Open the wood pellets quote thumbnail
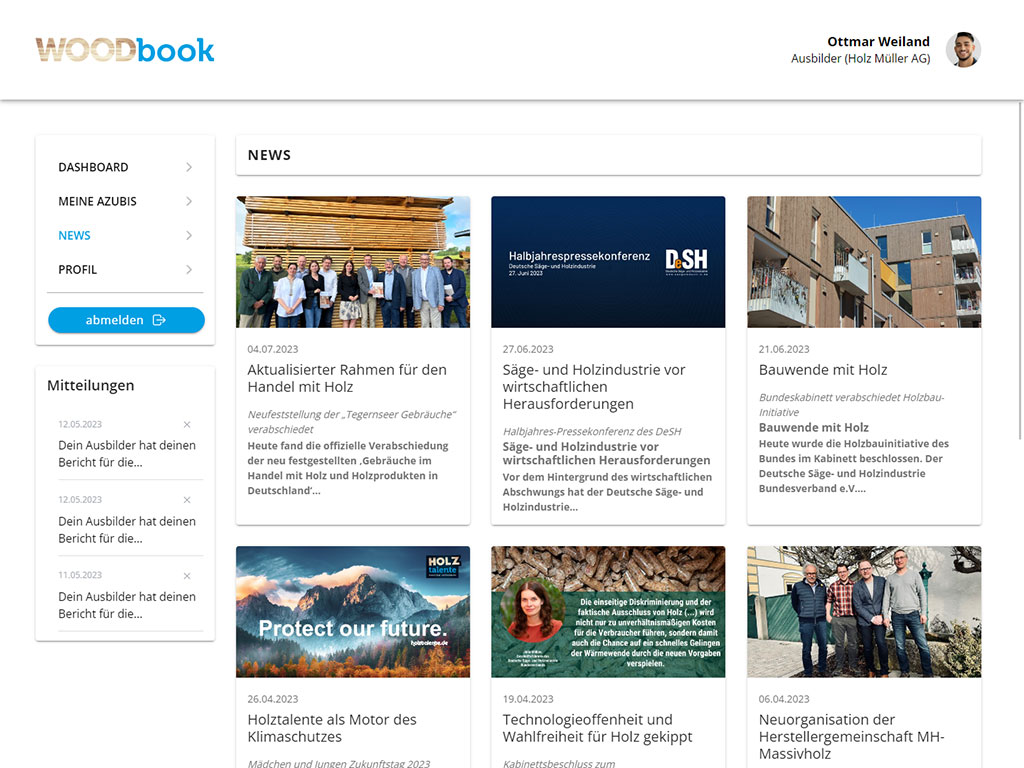1024x768 pixels. (608, 612)
